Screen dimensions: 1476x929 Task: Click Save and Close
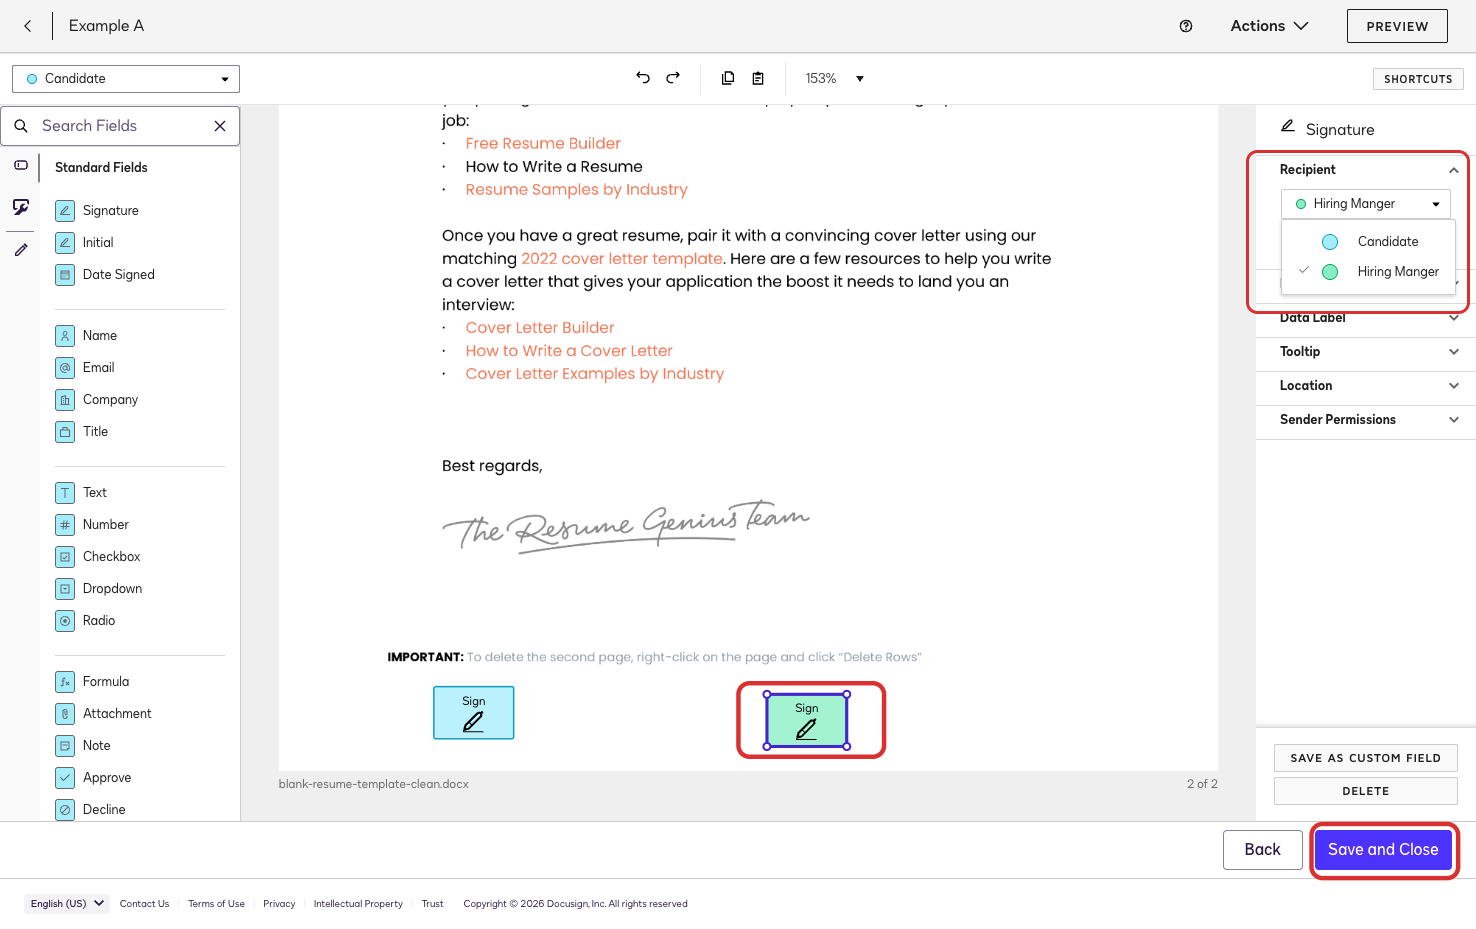1383,849
